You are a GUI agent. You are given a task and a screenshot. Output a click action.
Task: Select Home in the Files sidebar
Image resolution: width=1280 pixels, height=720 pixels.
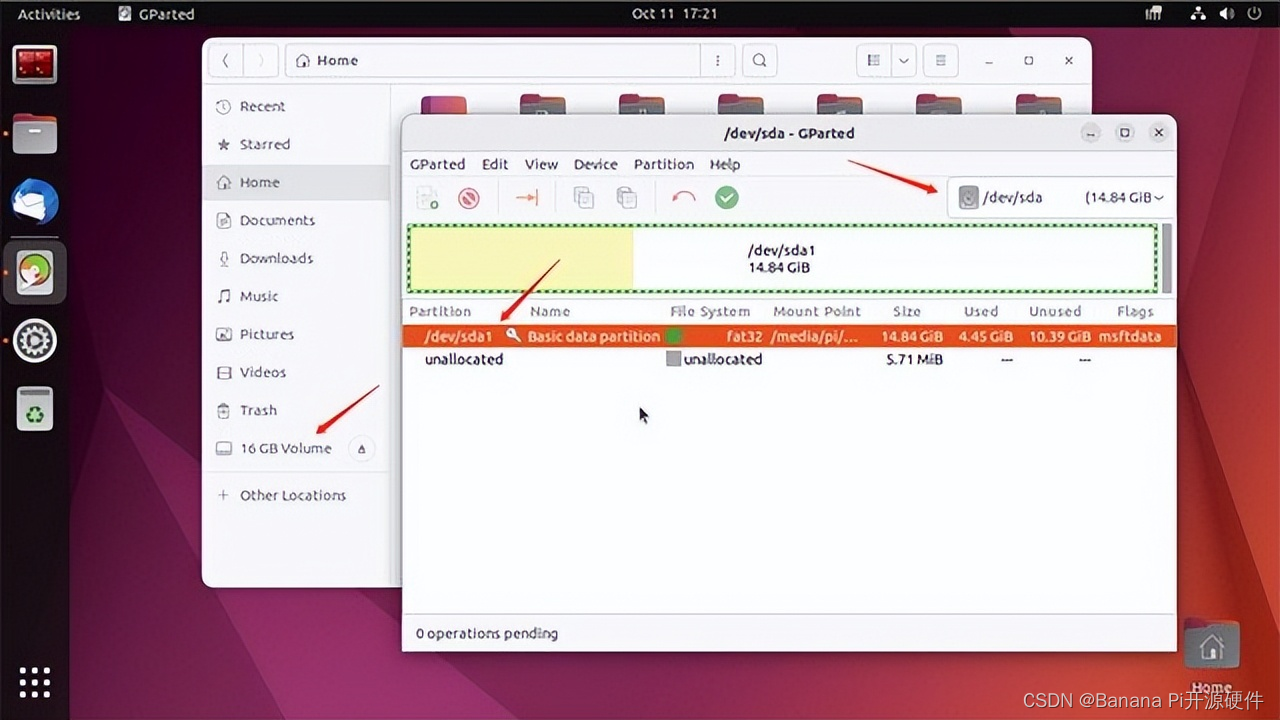(296, 182)
